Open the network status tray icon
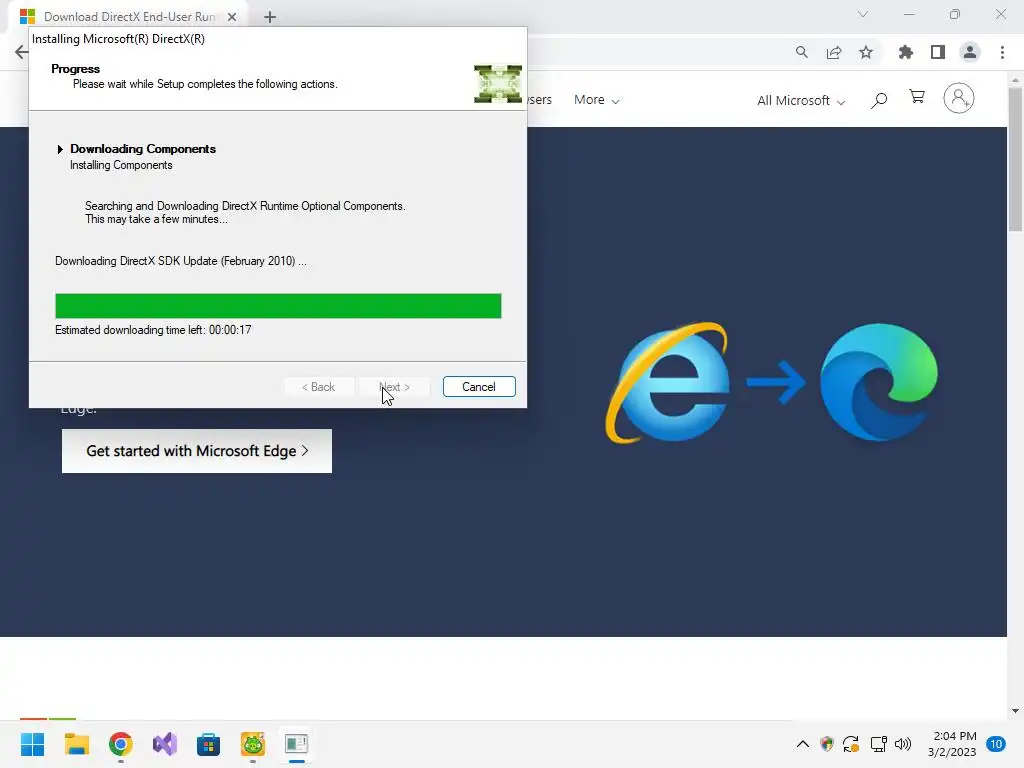This screenshot has height=768, width=1024. (878, 744)
